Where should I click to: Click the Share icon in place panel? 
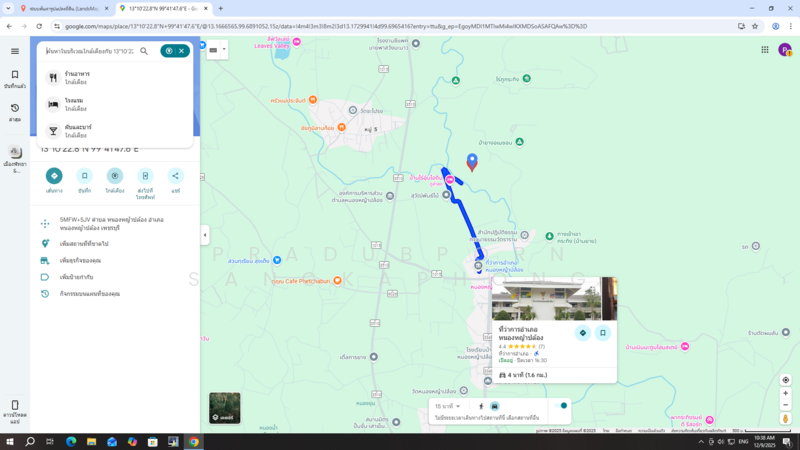click(176, 176)
